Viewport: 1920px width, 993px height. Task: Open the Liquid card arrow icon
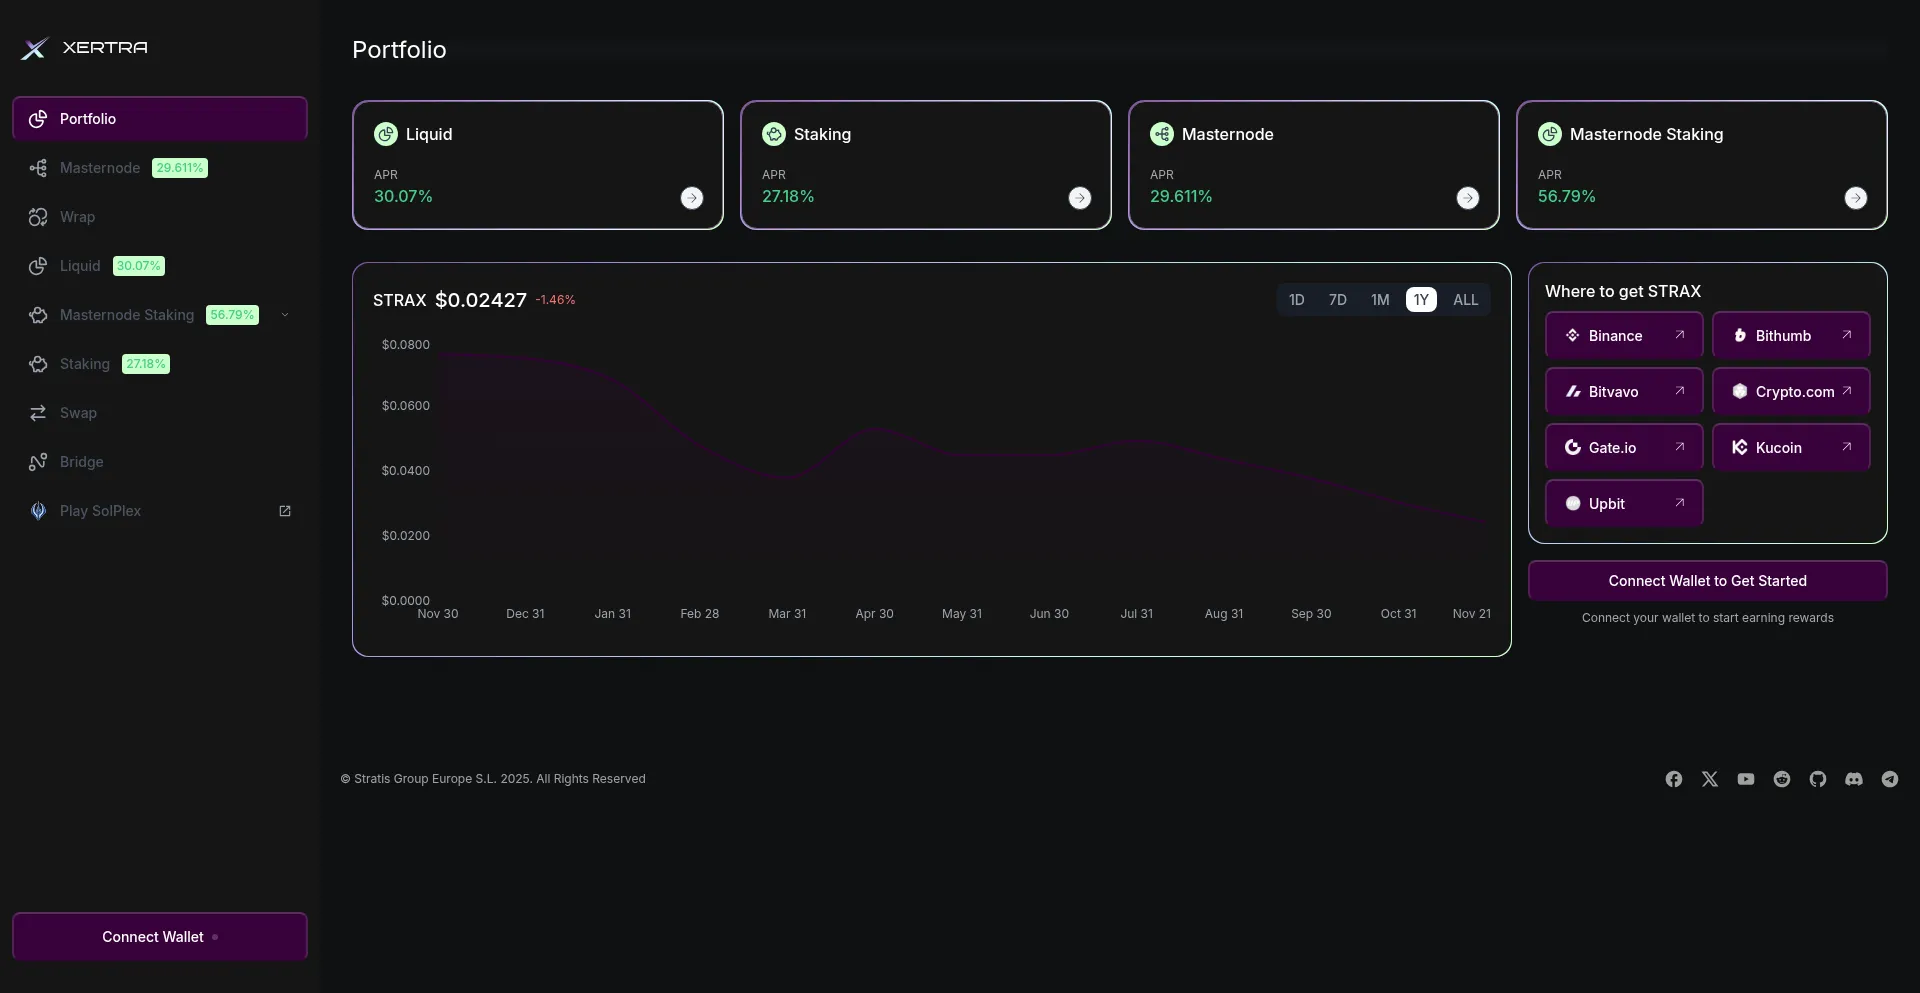click(x=691, y=198)
